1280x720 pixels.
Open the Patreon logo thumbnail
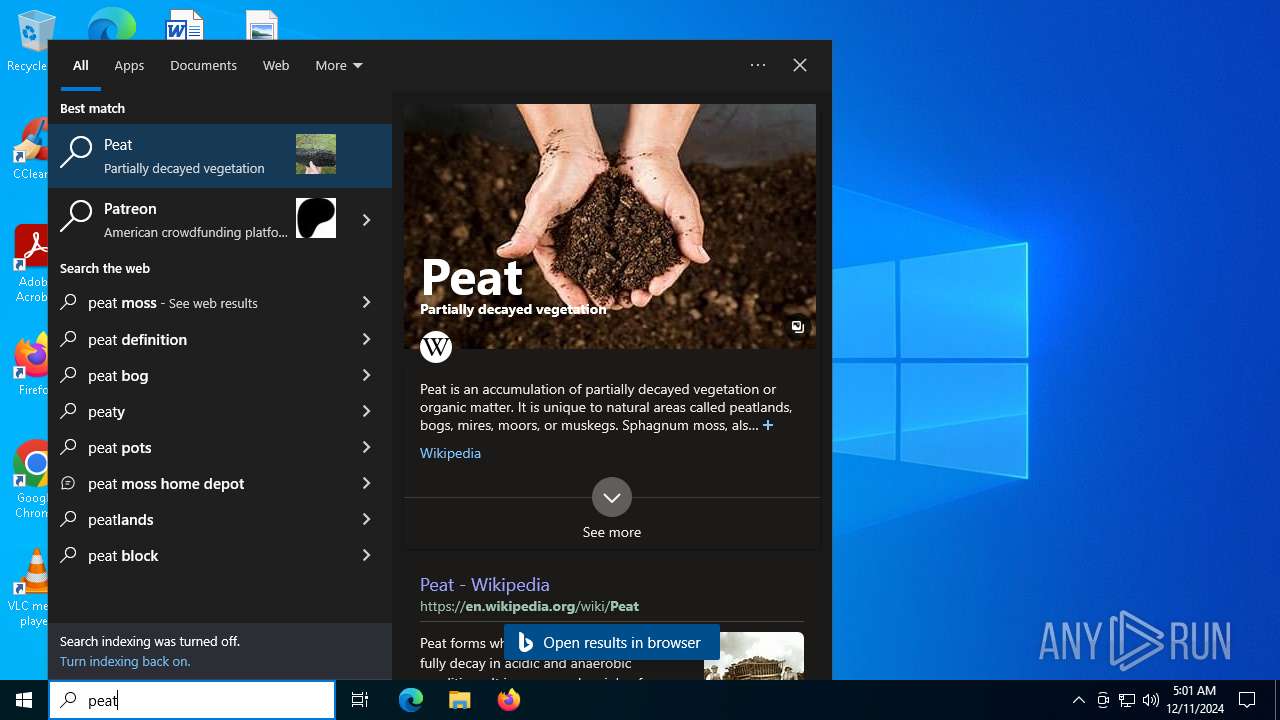(316, 218)
